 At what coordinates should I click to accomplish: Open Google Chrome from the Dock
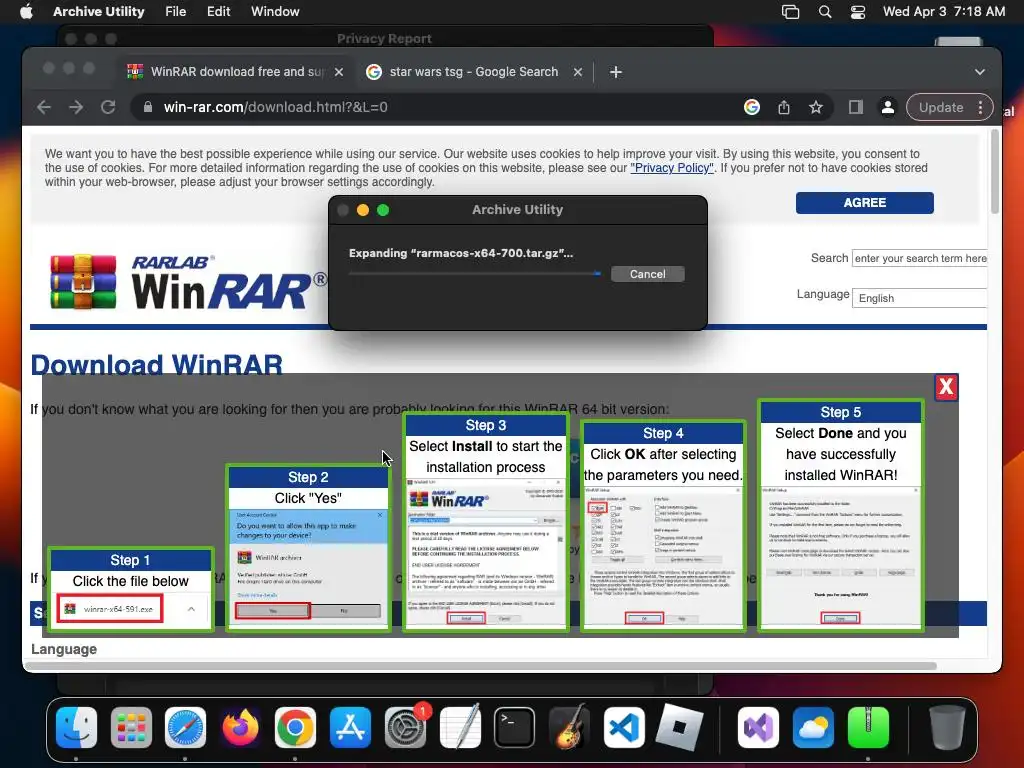[295, 727]
